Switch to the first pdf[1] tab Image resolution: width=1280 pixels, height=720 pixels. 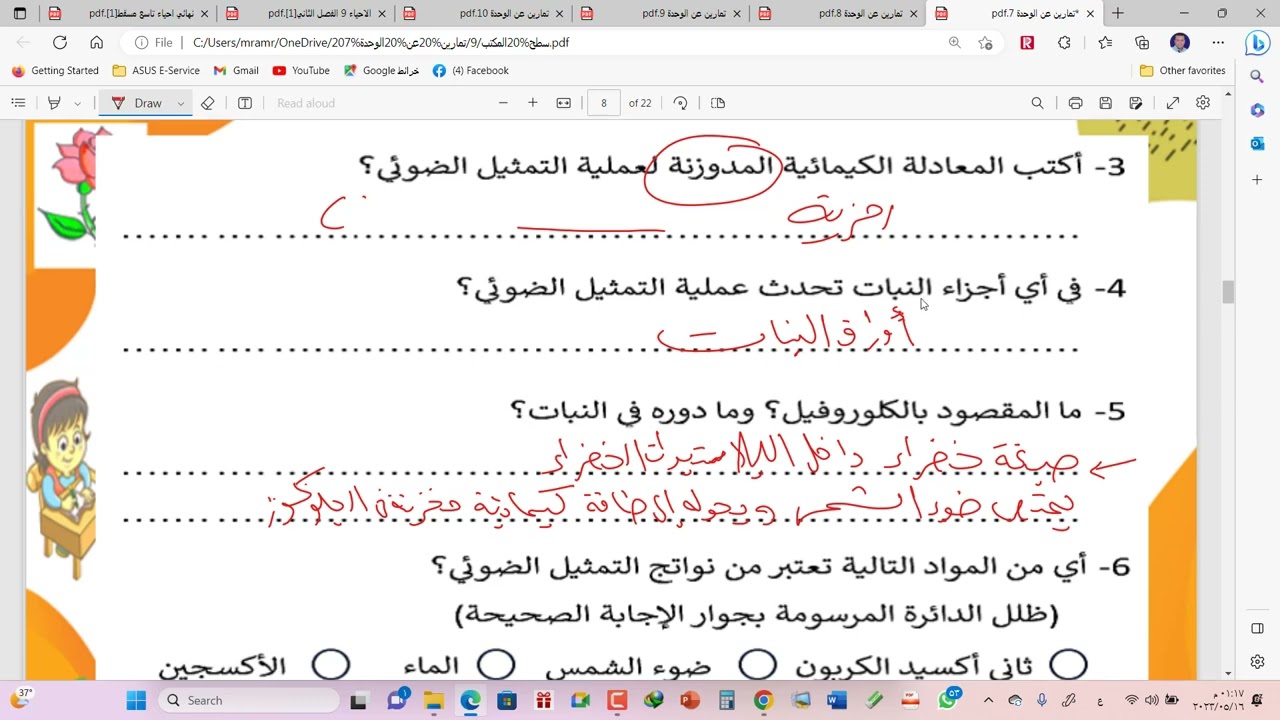pos(130,14)
